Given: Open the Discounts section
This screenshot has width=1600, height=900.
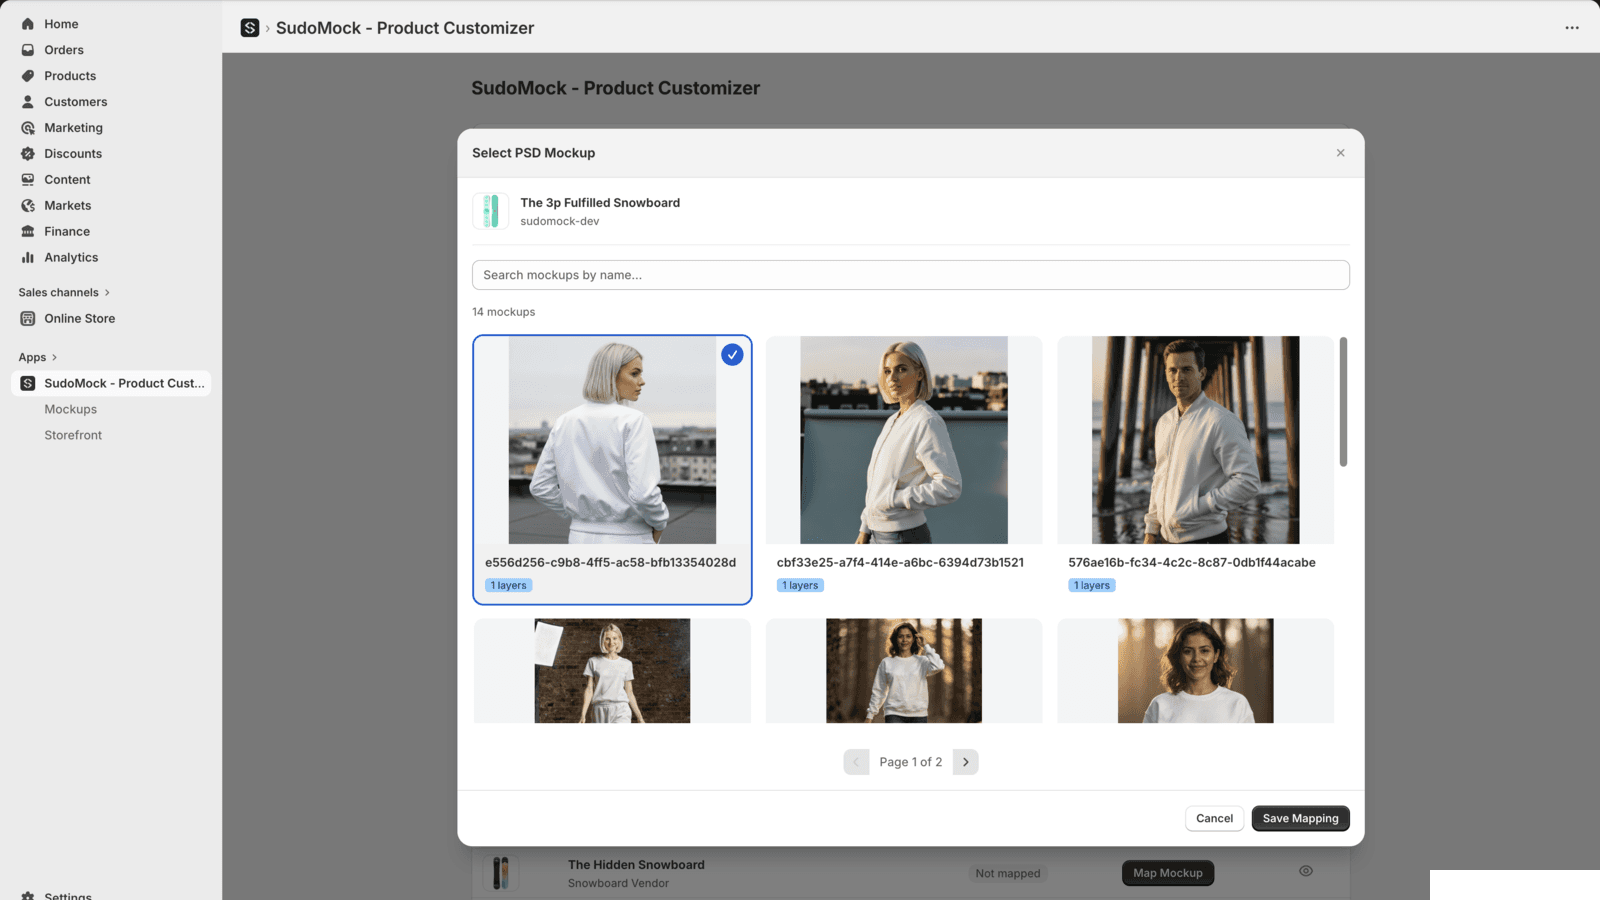Looking at the screenshot, I should coord(72,153).
